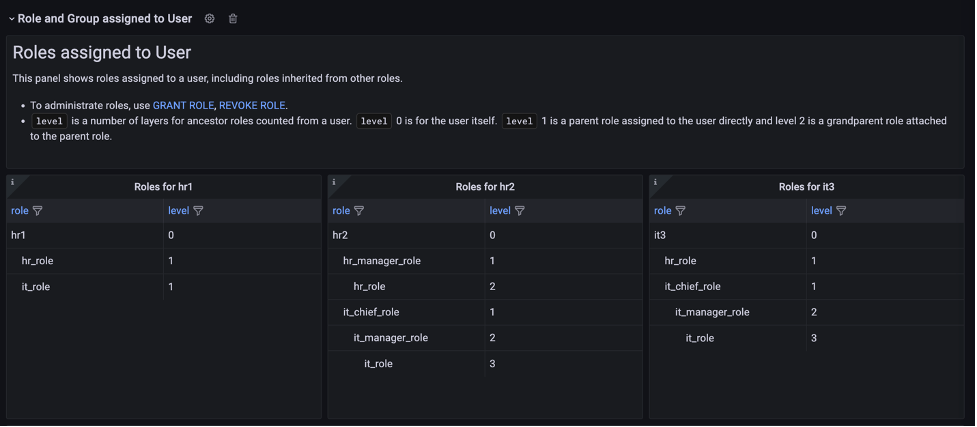The height and width of the screenshot is (427, 977).
Task: Click role filter icon in hr1 panel
Action: (38, 211)
